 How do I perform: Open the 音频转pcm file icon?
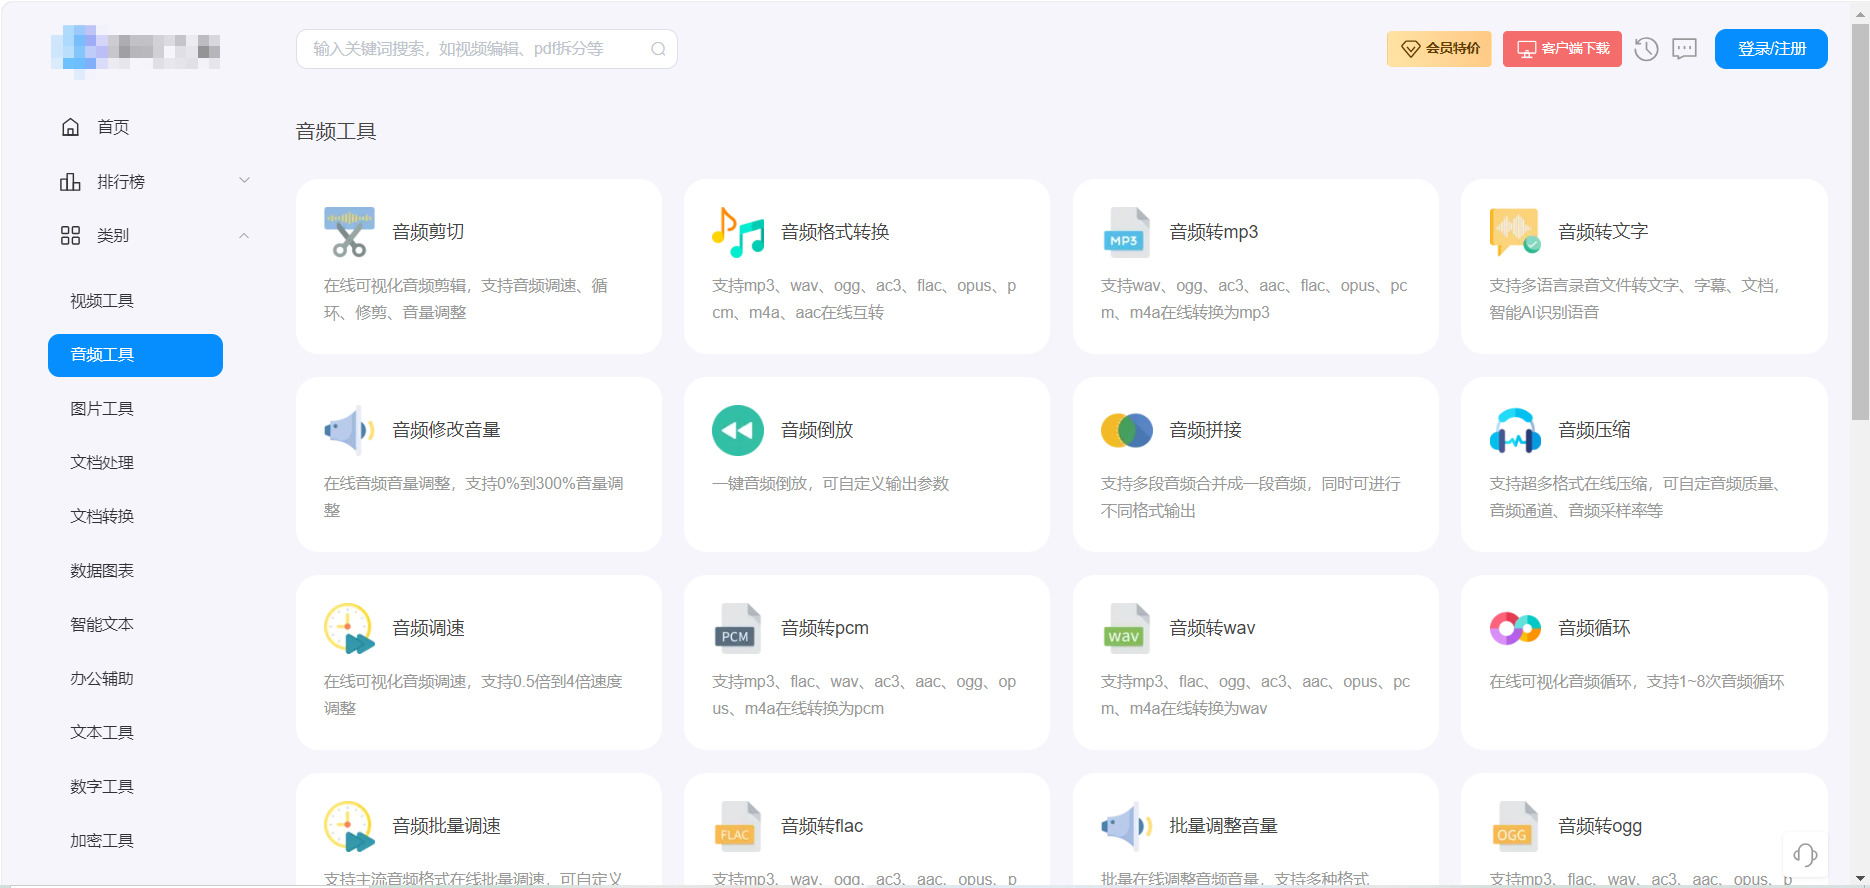738,628
